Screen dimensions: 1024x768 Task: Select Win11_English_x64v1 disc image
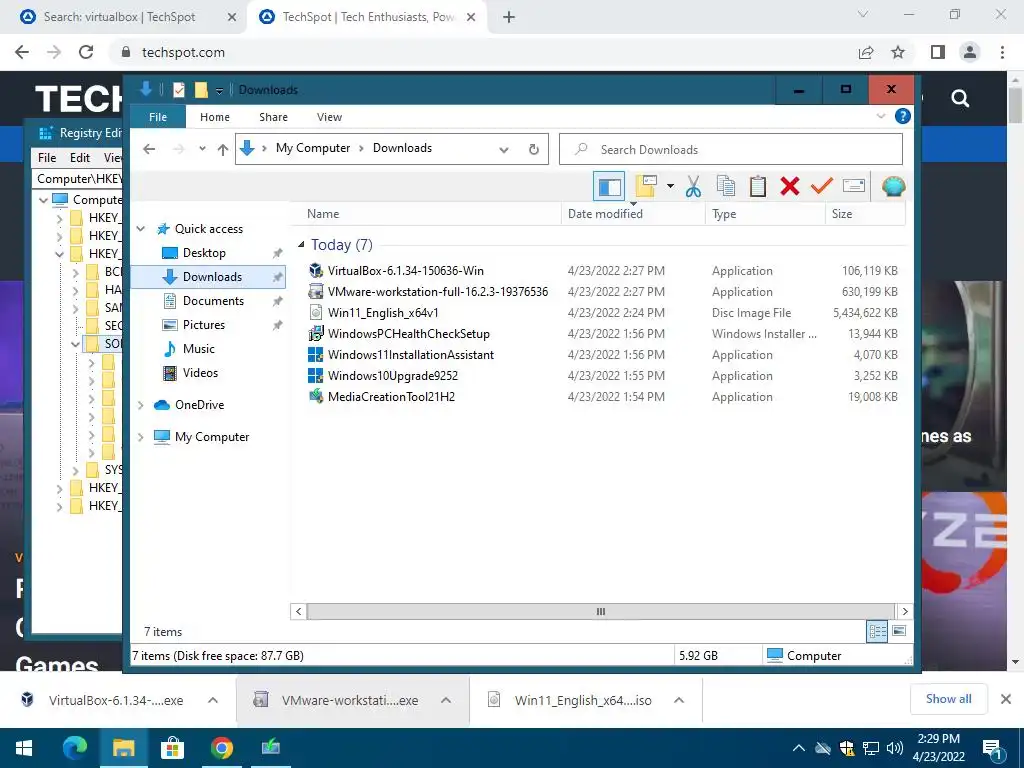(383, 312)
